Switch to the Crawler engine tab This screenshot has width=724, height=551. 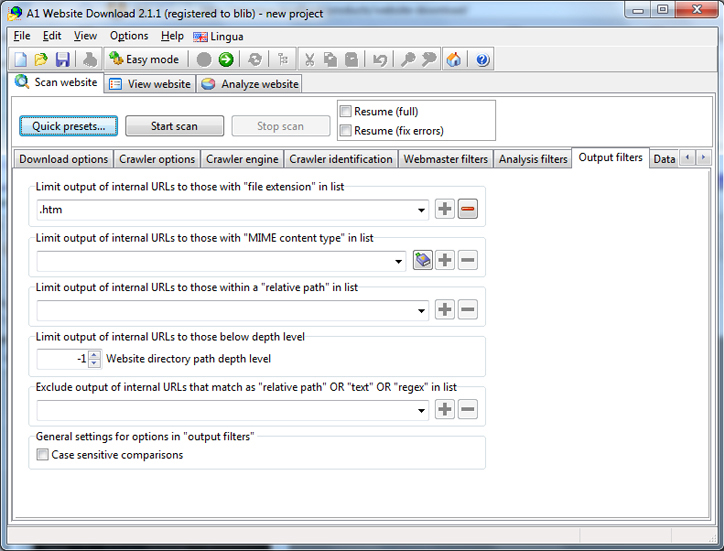[x=242, y=159]
